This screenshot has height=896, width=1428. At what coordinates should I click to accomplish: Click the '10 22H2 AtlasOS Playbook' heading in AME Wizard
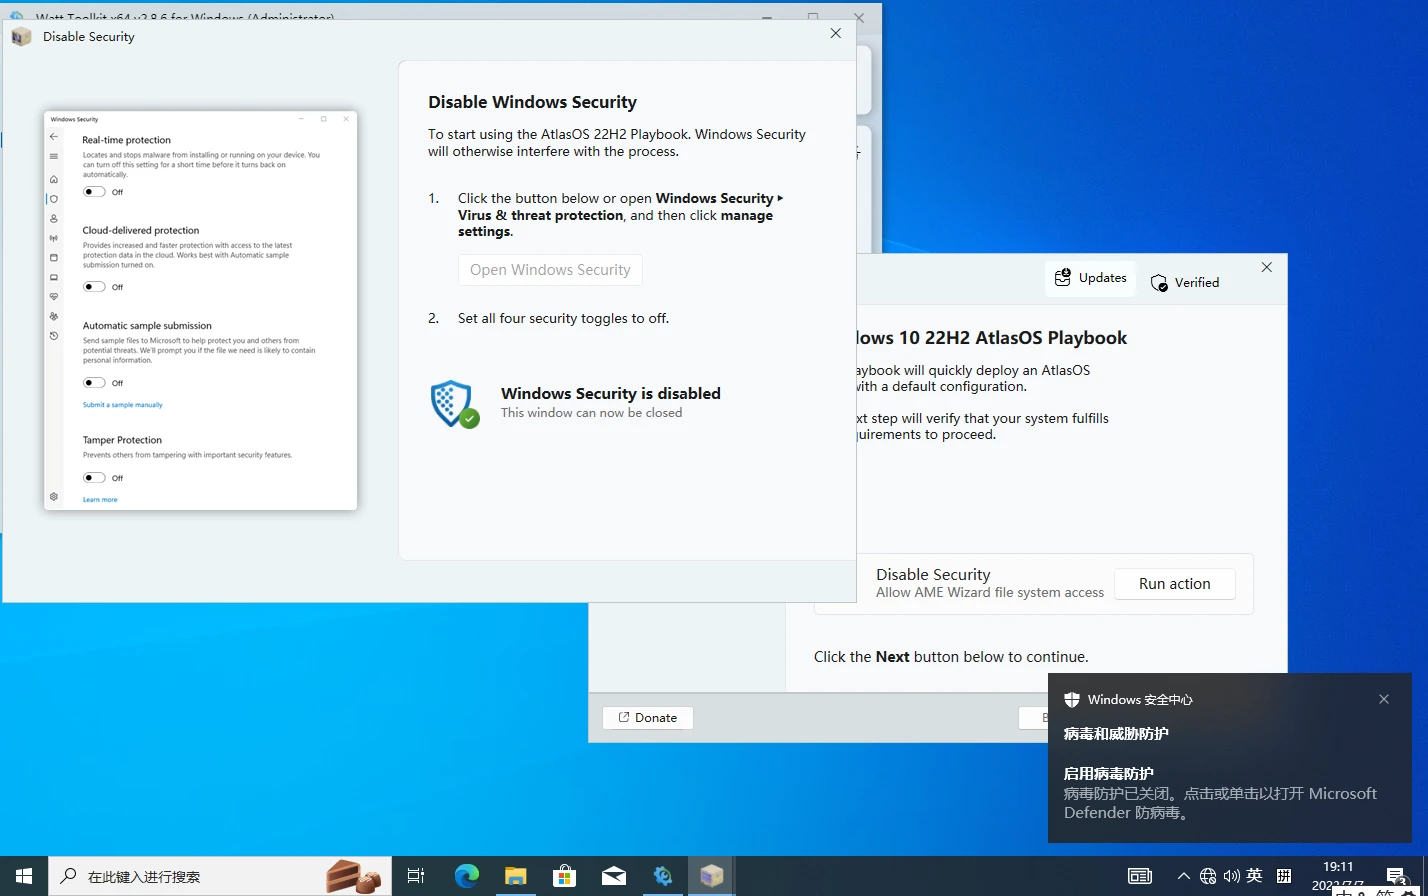pos(1014,338)
